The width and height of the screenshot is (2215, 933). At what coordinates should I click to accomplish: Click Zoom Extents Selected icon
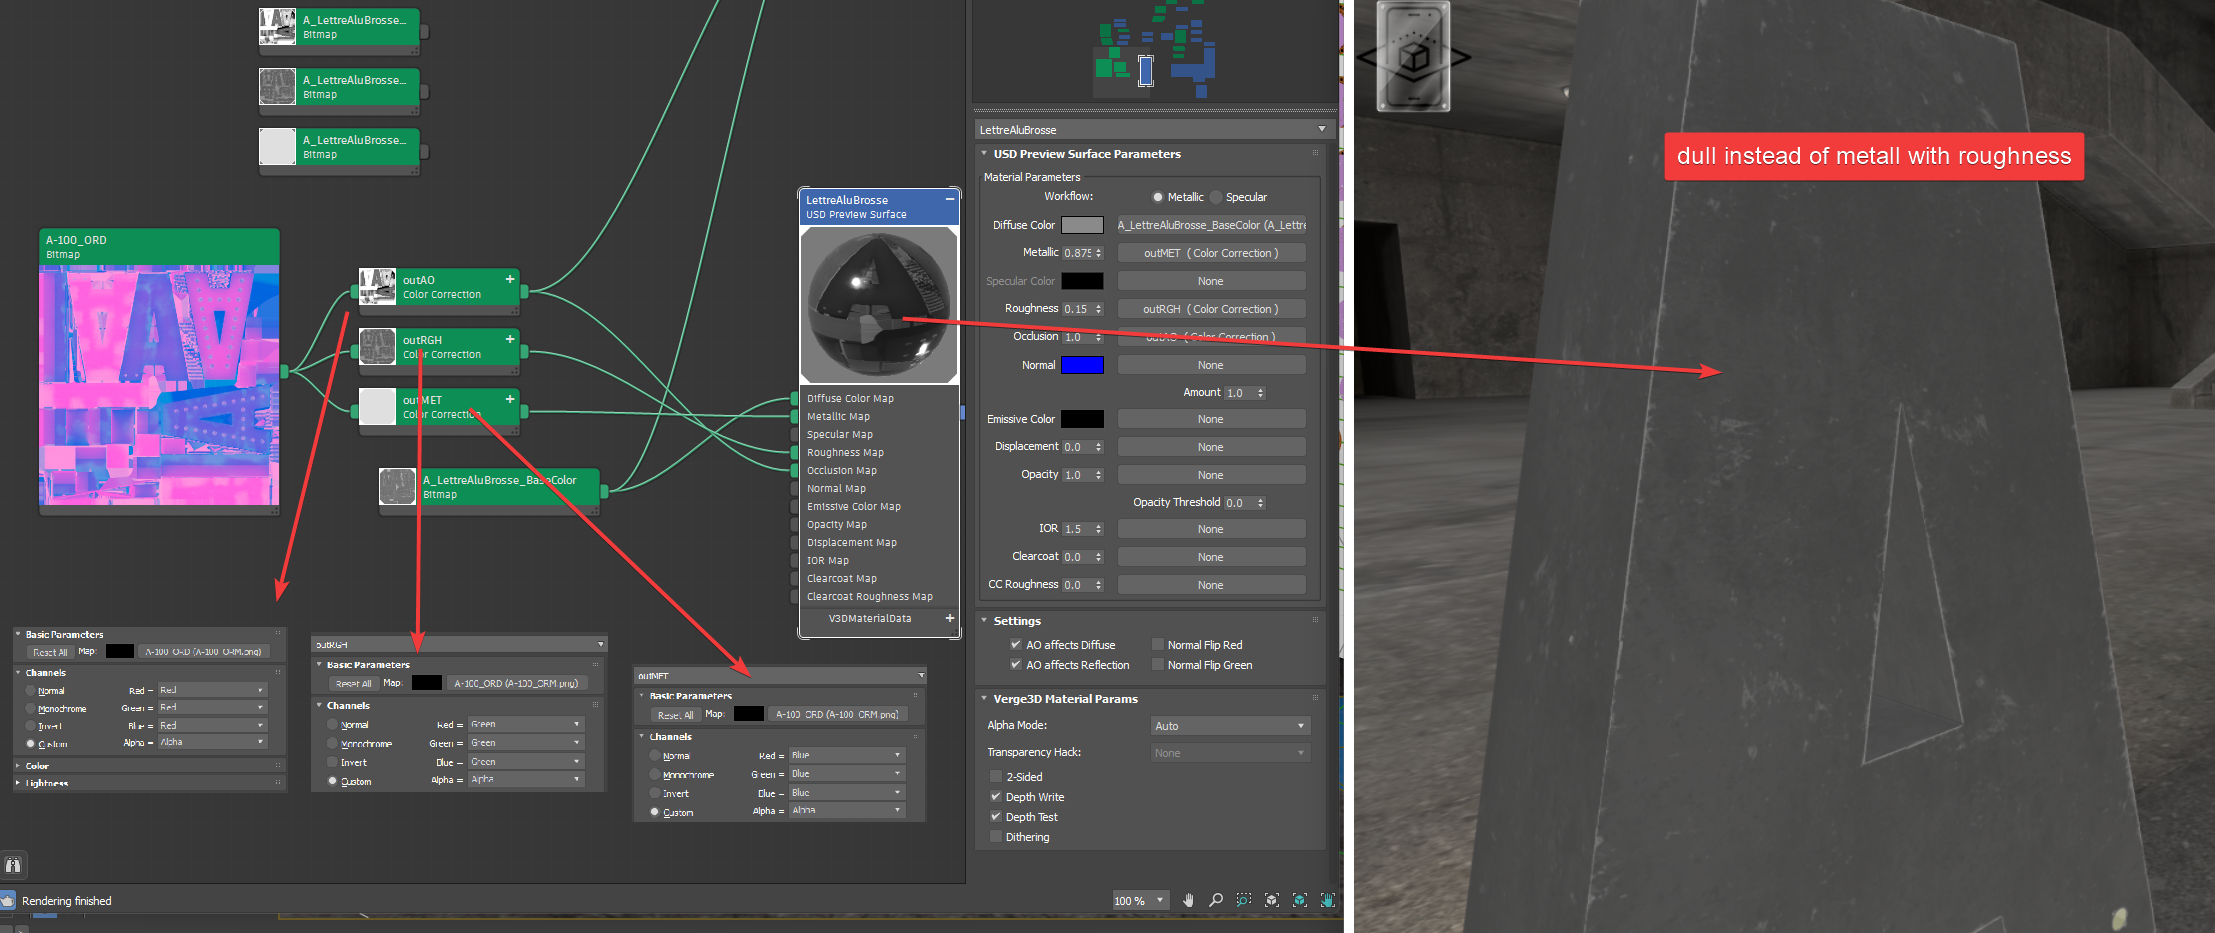tap(1299, 900)
